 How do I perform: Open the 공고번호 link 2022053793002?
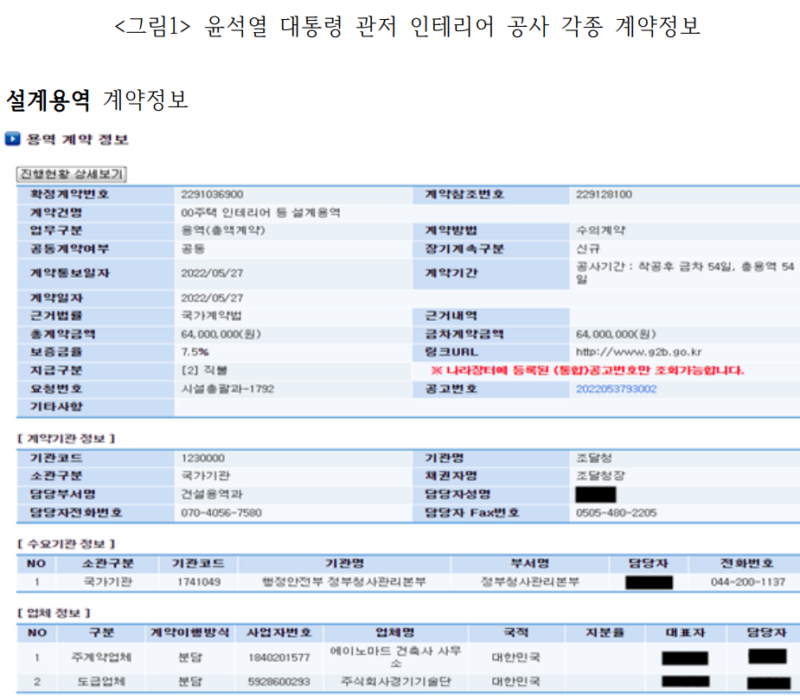616,389
